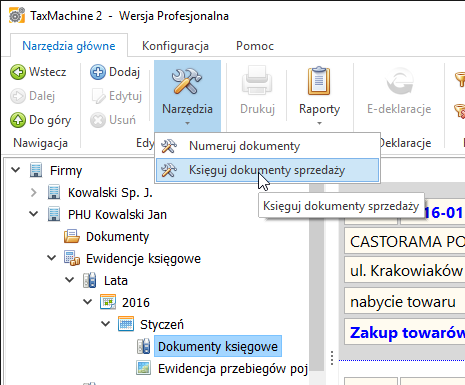Select PHU Kowalski Jan in the tree
465x385 pixels.
pyautogui.click(x=117, y=214)
